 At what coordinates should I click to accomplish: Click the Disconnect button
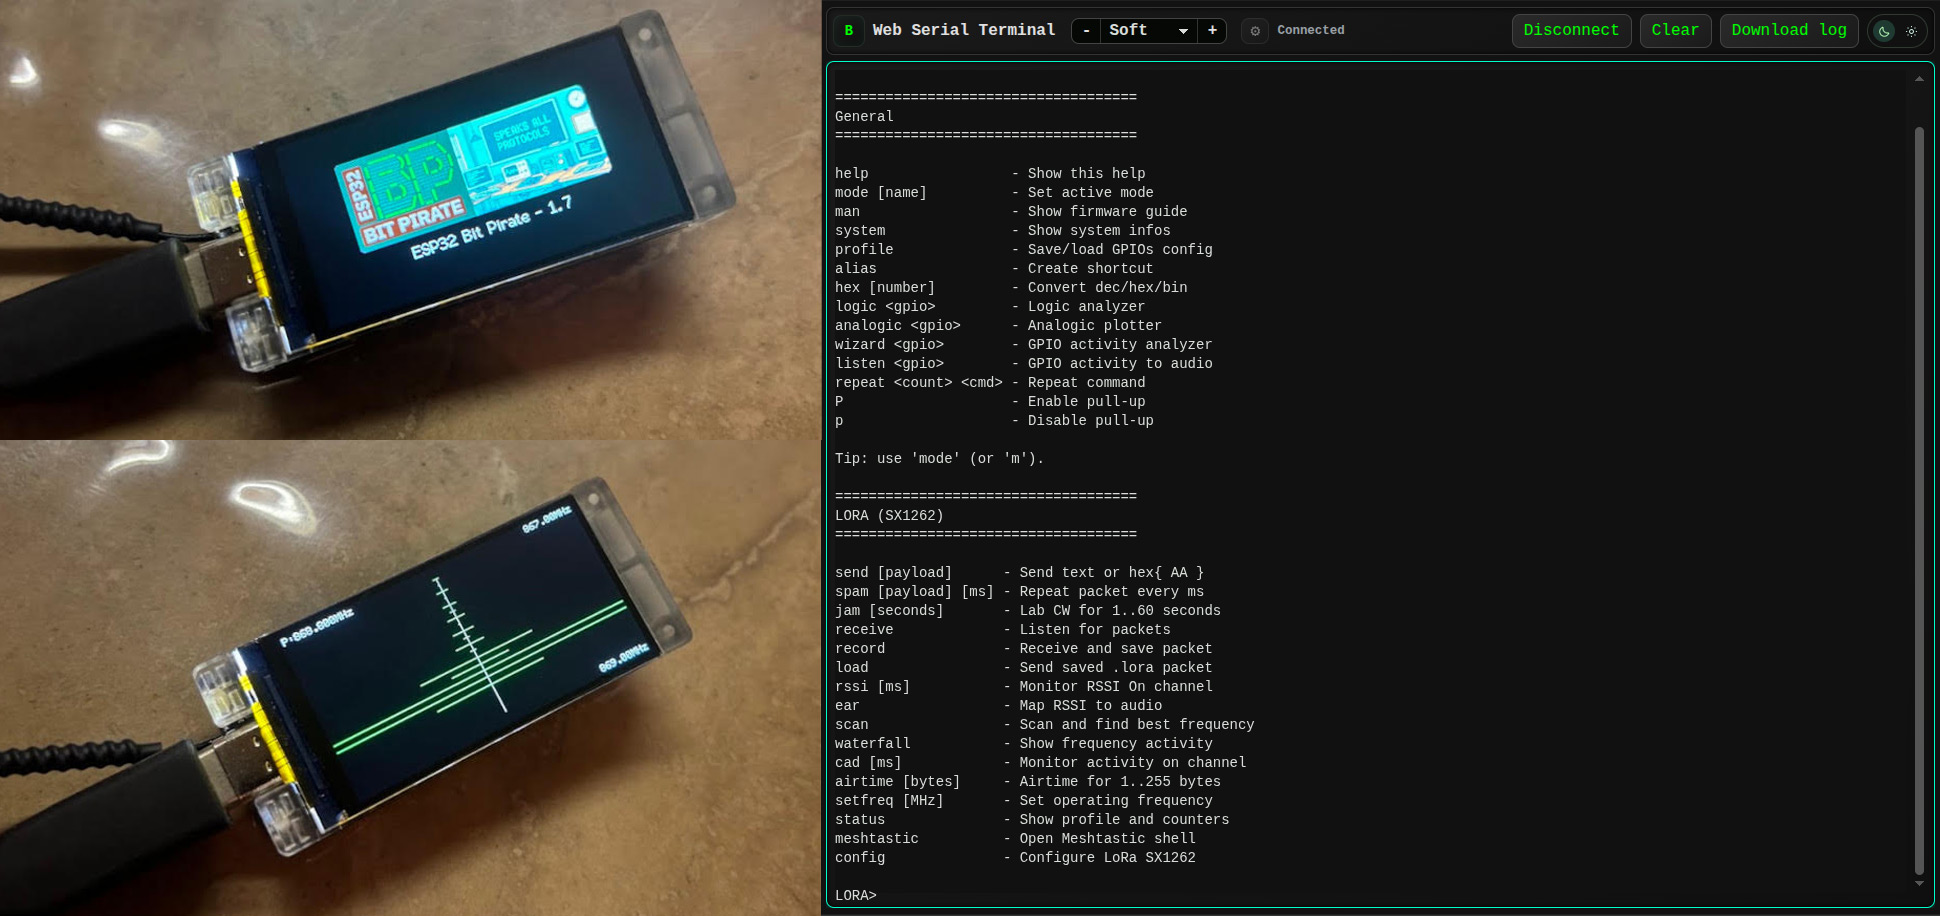1571,30
